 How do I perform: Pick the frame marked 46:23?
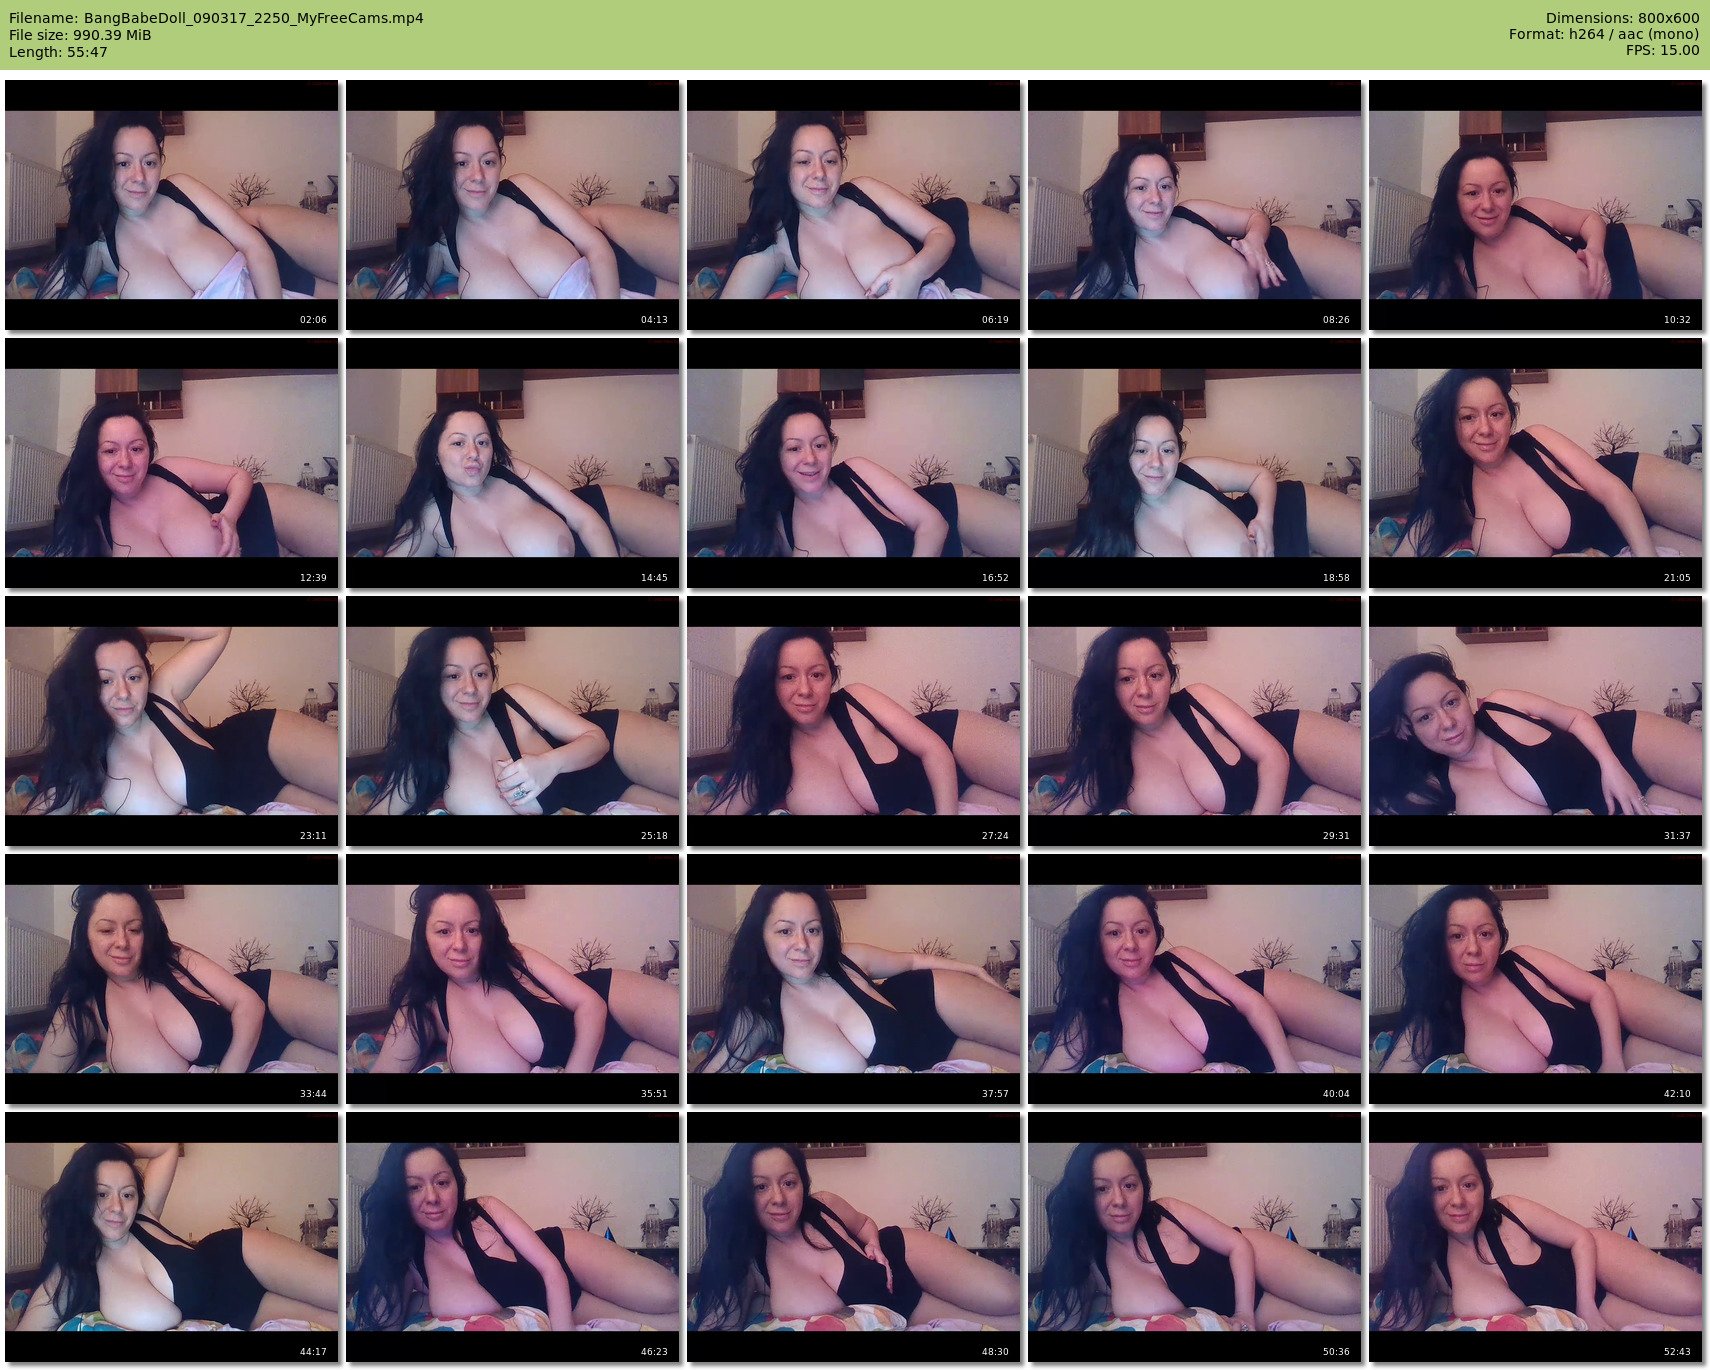513,1237
